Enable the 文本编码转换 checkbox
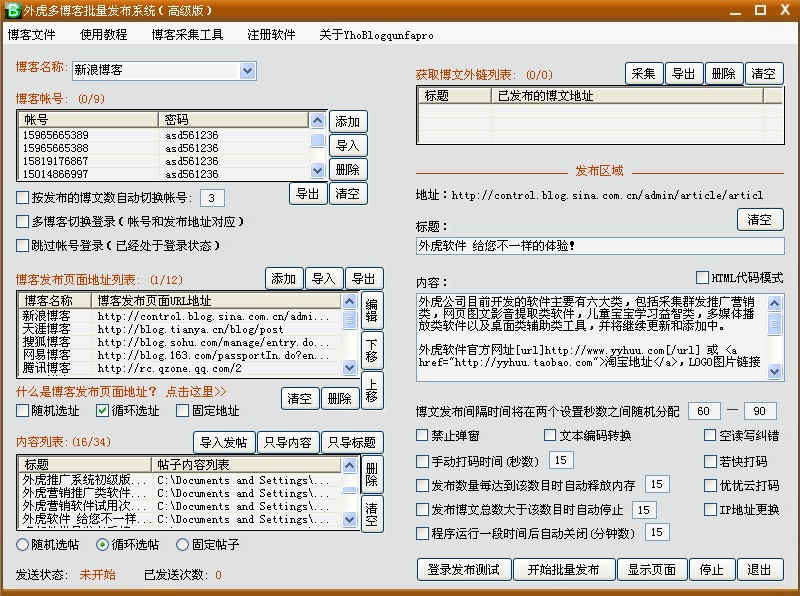 [x=550, y=435]
